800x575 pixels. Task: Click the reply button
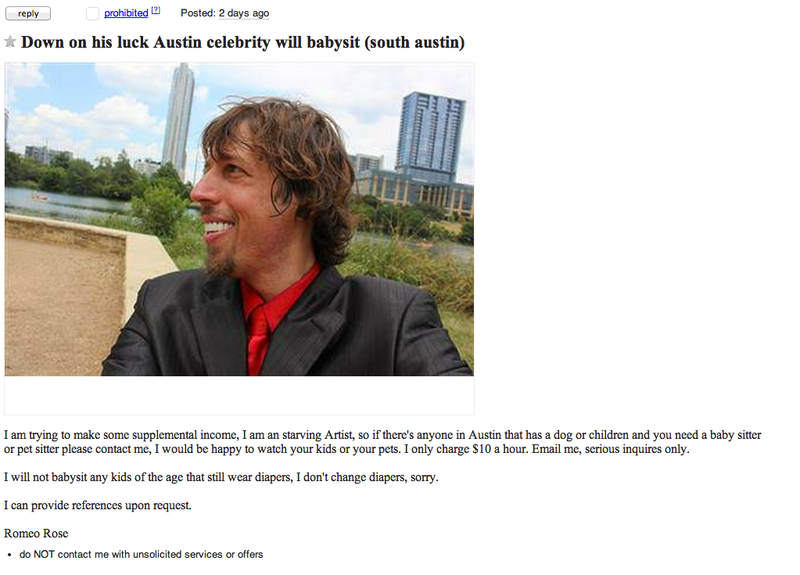[x=28, y=13]
